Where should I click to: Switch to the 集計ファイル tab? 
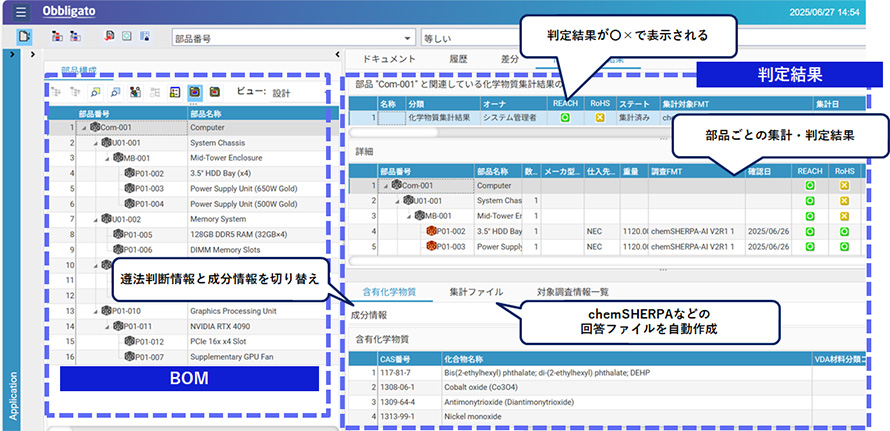476,292
